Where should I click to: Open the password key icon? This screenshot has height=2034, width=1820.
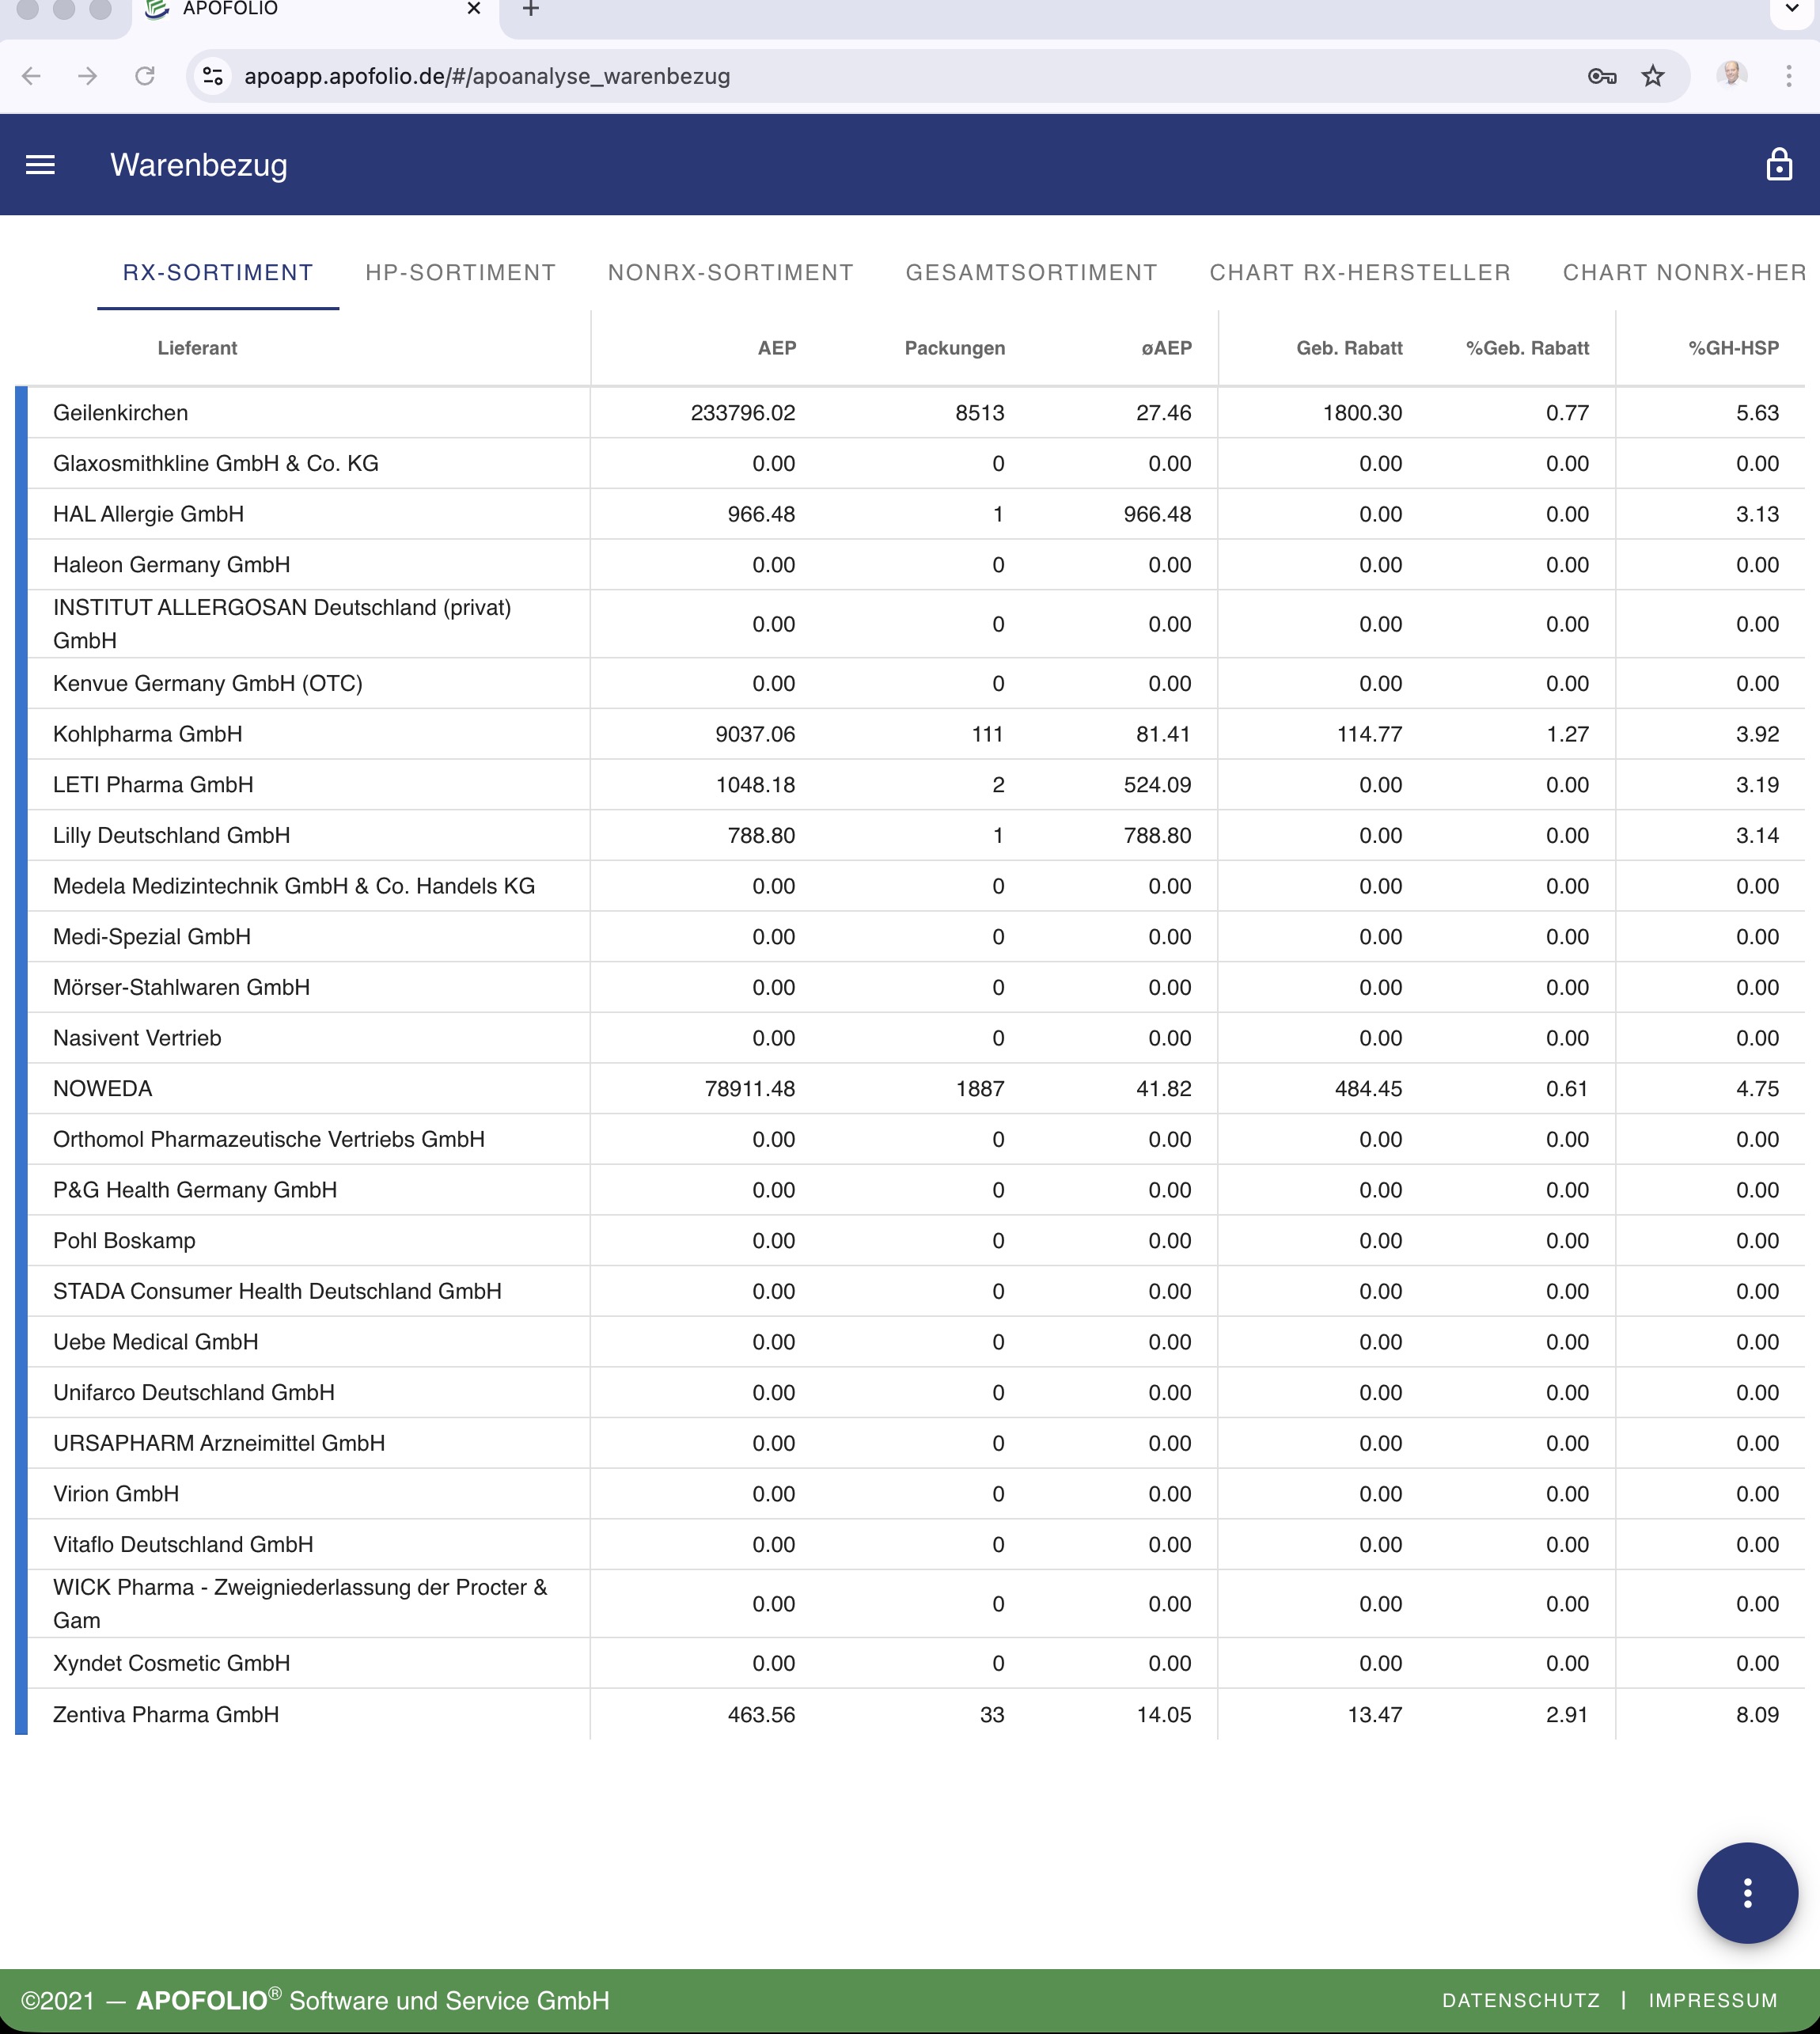point(1601,76)
